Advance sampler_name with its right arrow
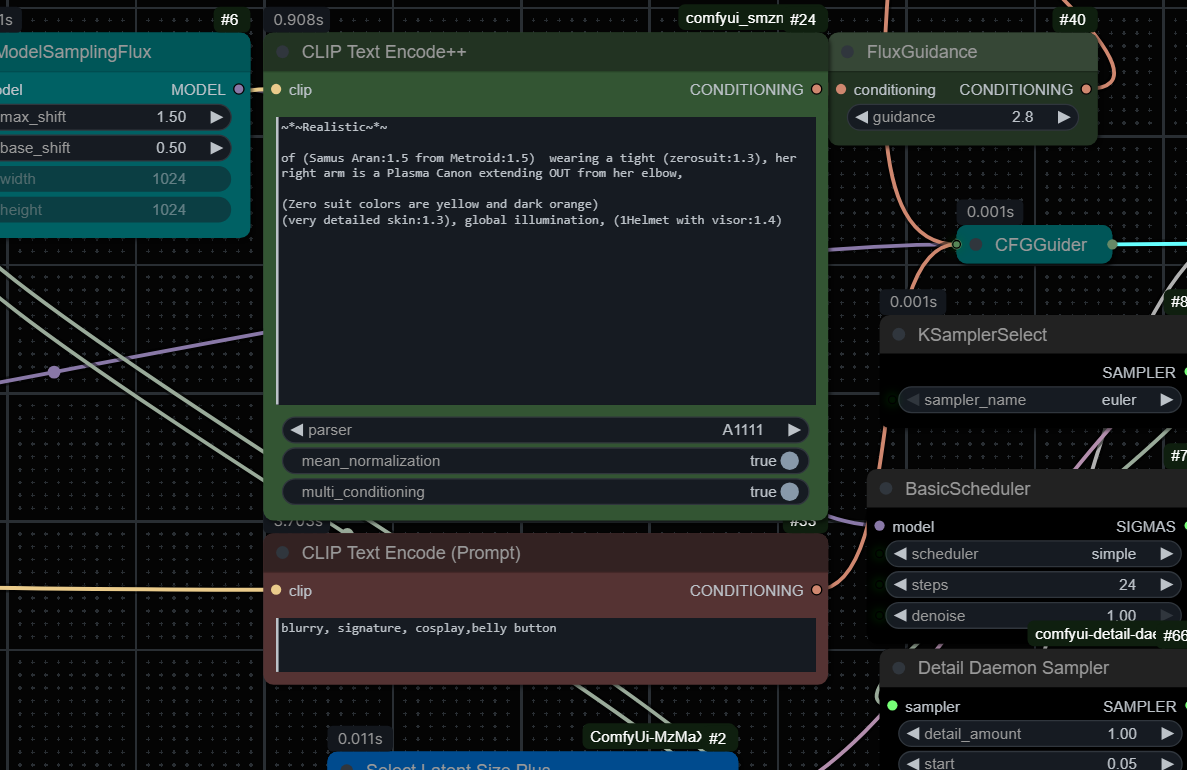The image size is (1187, 770). coord(1166,400)
